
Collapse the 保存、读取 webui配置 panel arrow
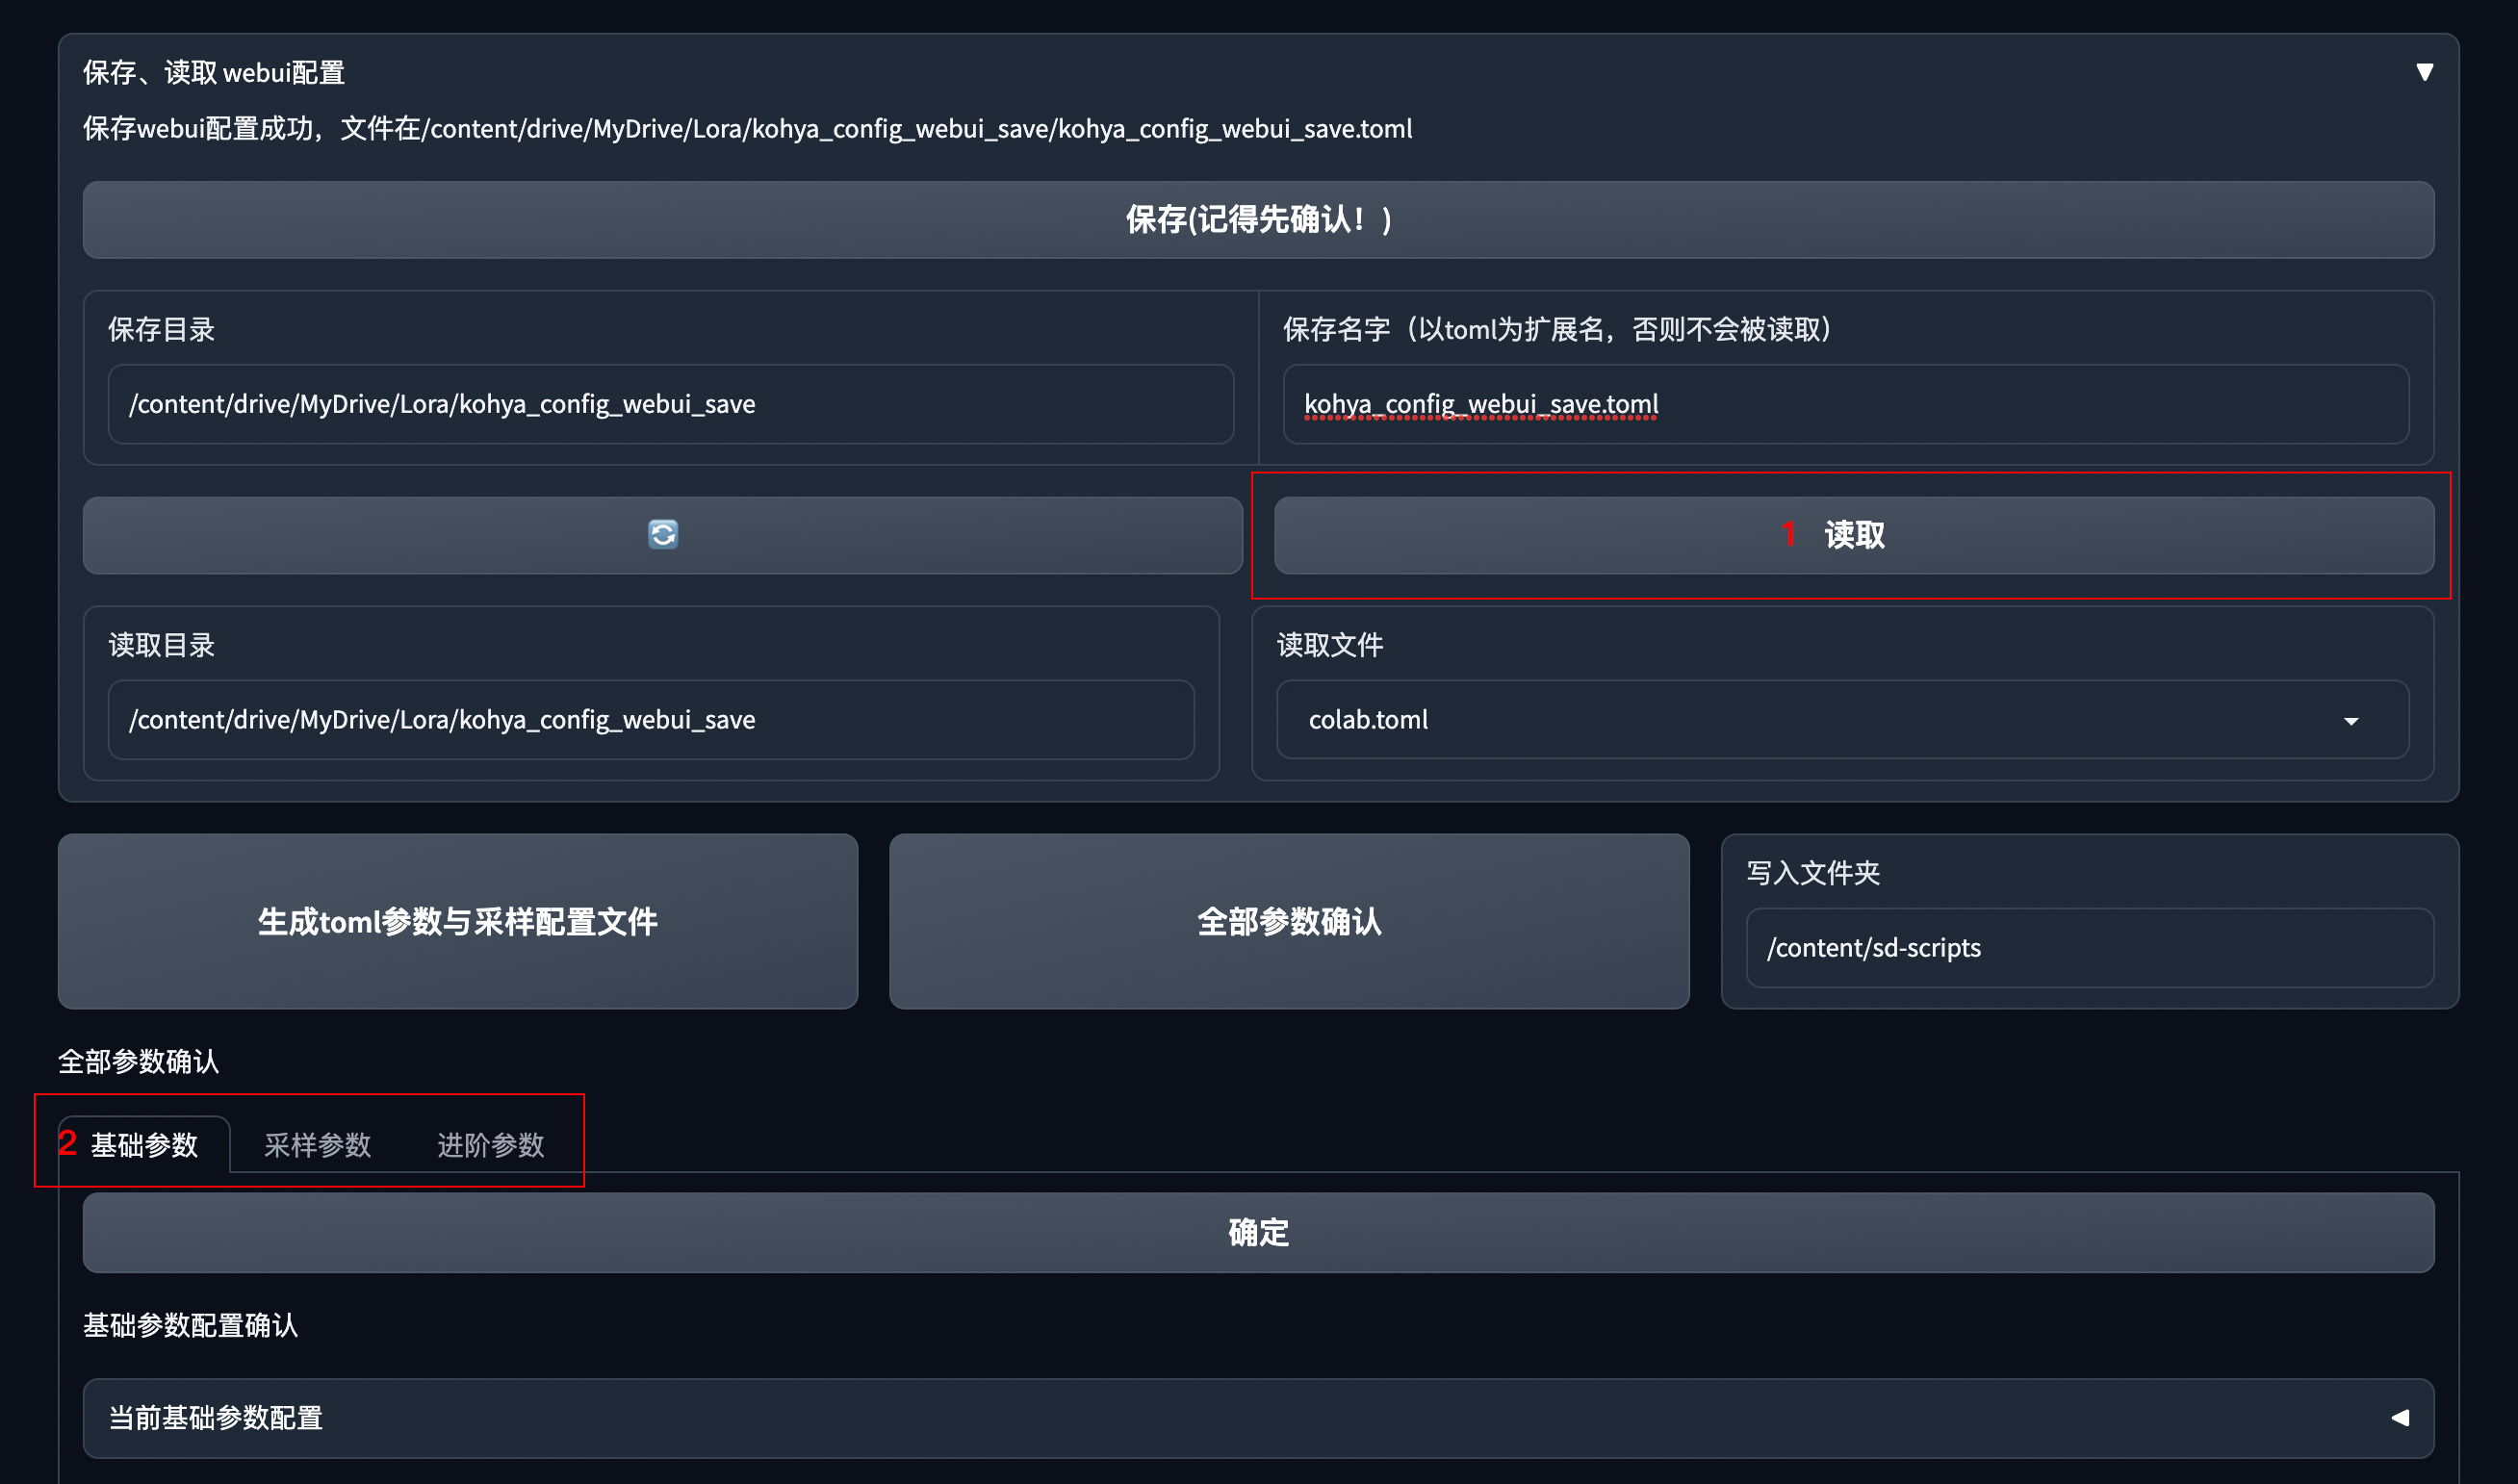tap(2424, 72)
